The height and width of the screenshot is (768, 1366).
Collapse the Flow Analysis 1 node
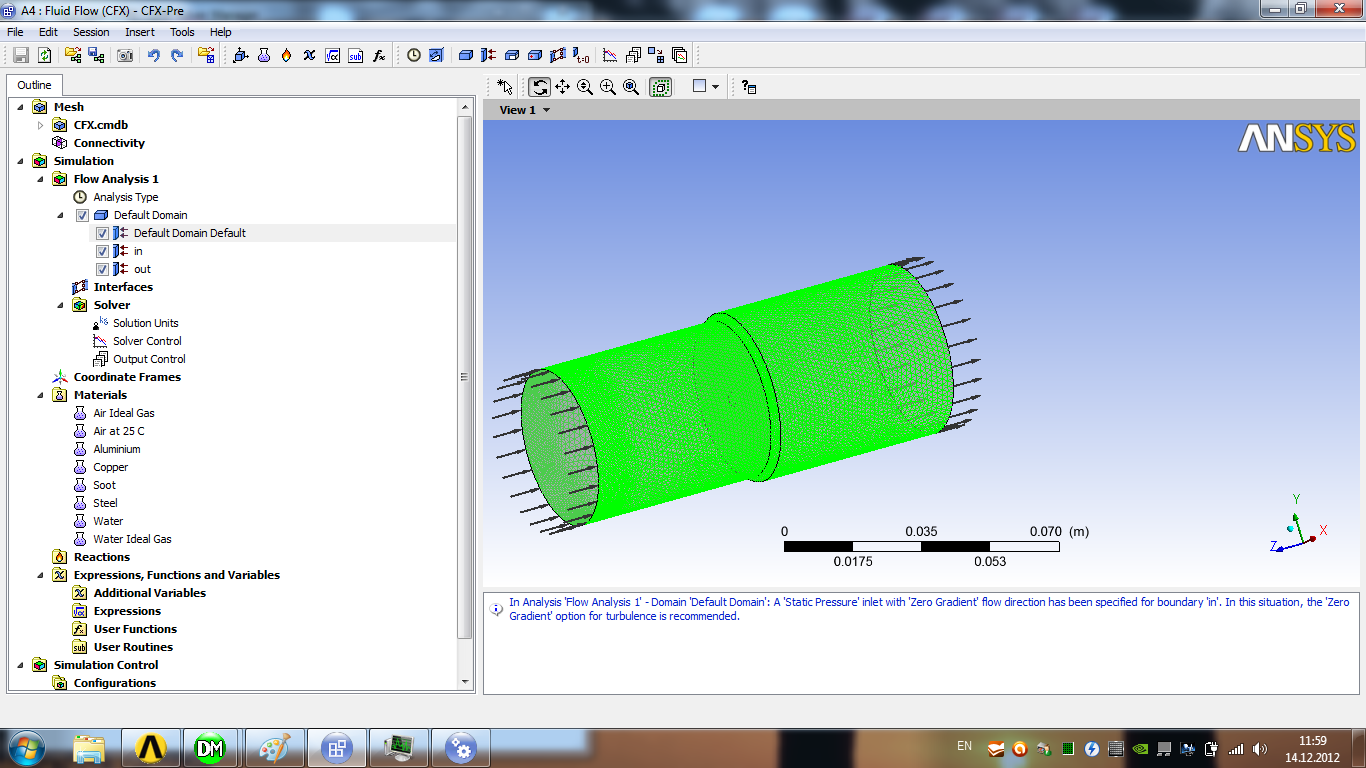point(41,179)
